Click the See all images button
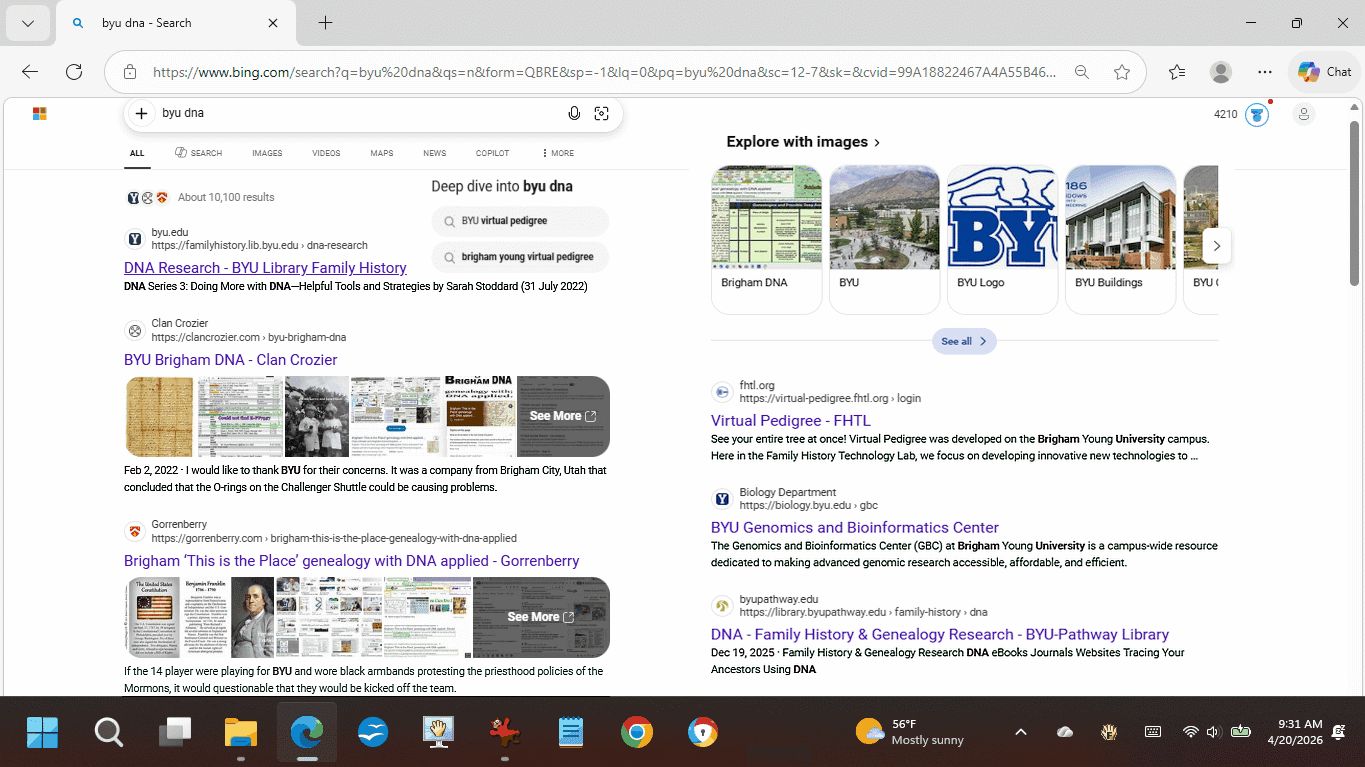 (x=963, y=341)
